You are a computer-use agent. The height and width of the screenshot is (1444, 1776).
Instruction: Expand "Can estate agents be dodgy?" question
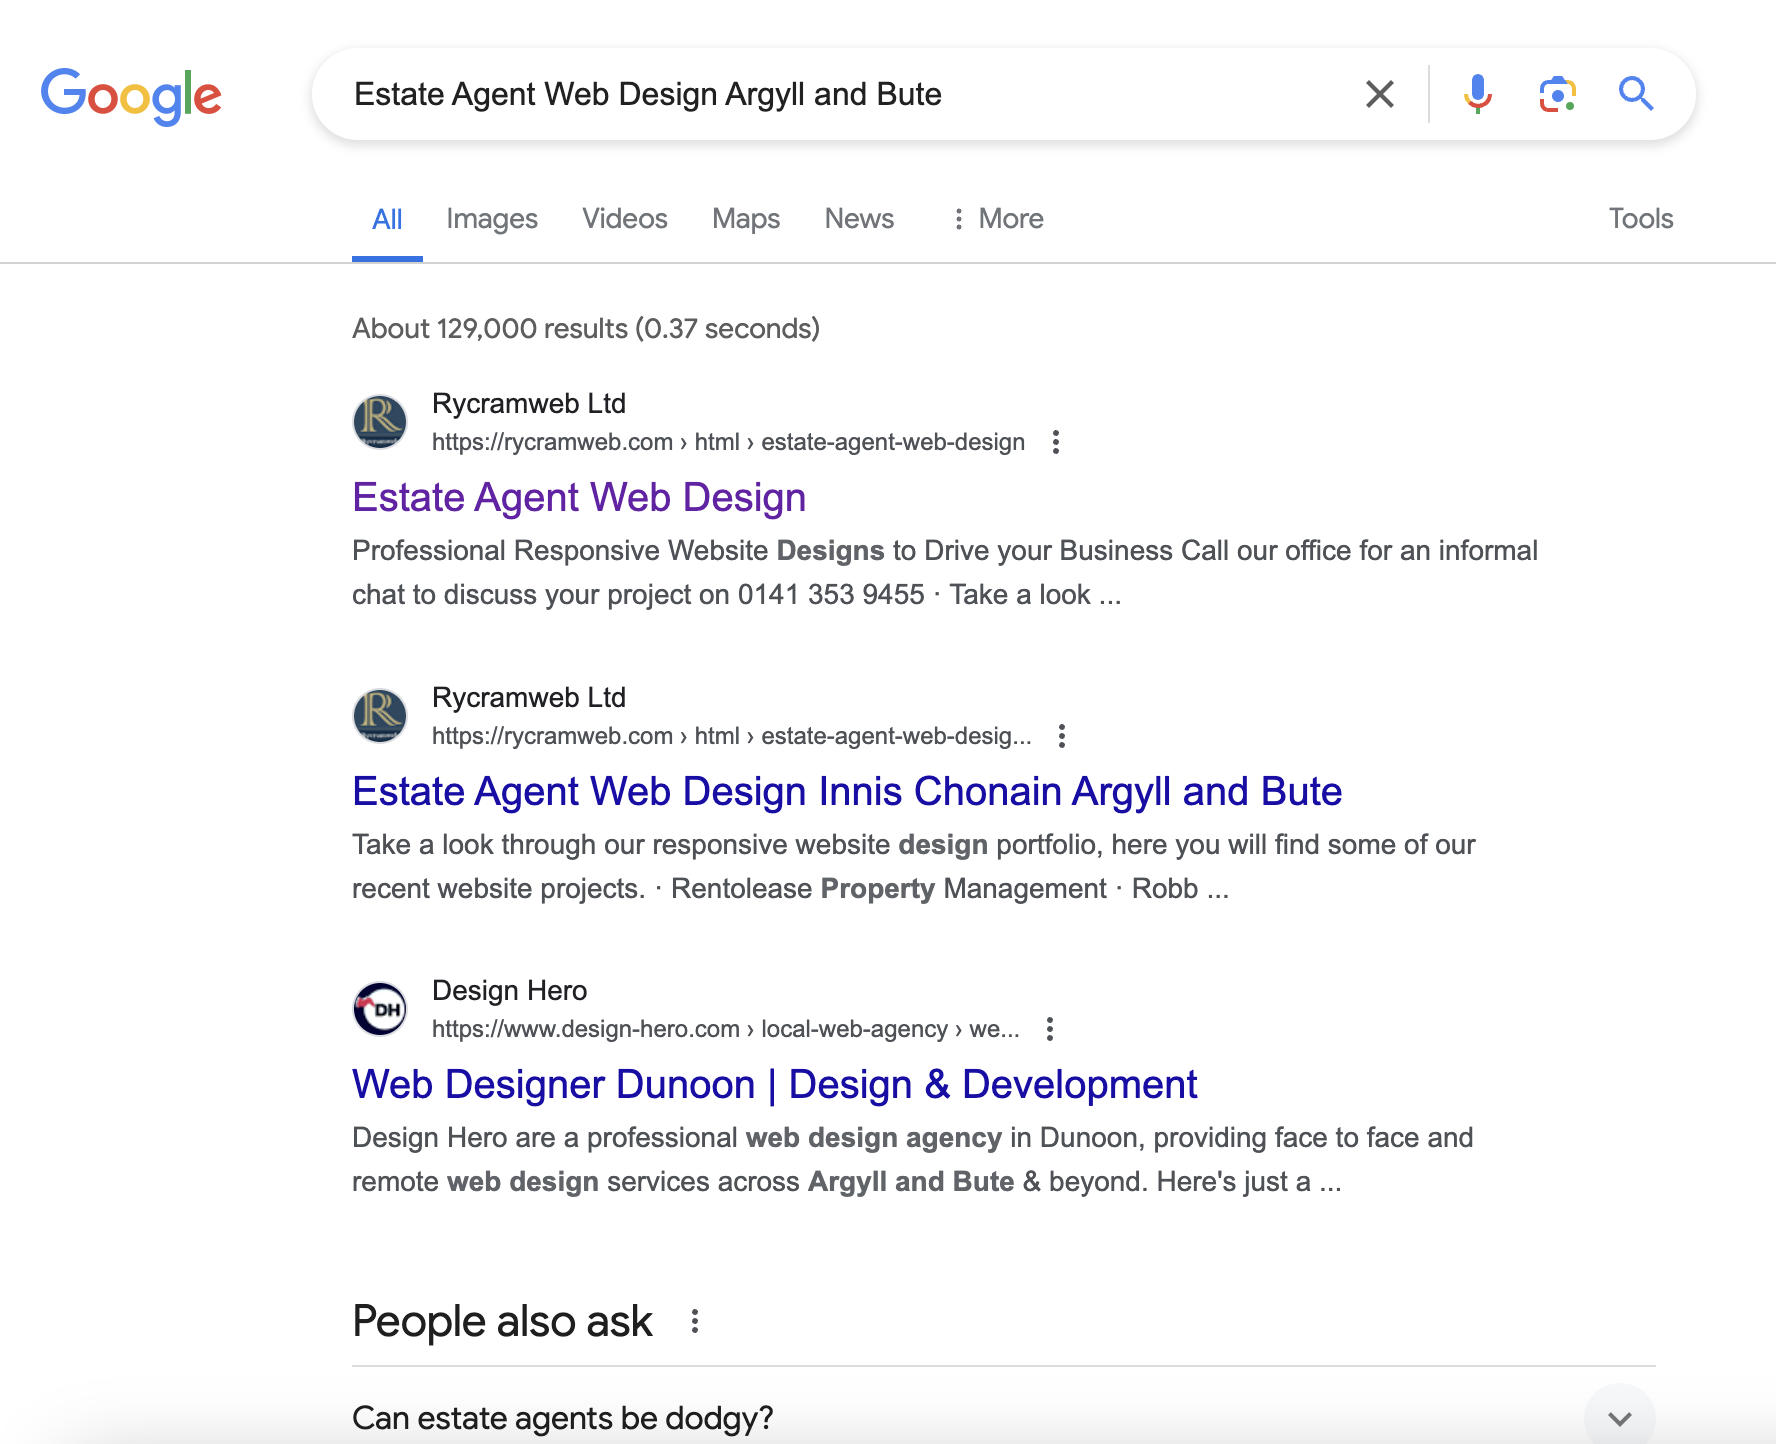pos(1619,1418)
